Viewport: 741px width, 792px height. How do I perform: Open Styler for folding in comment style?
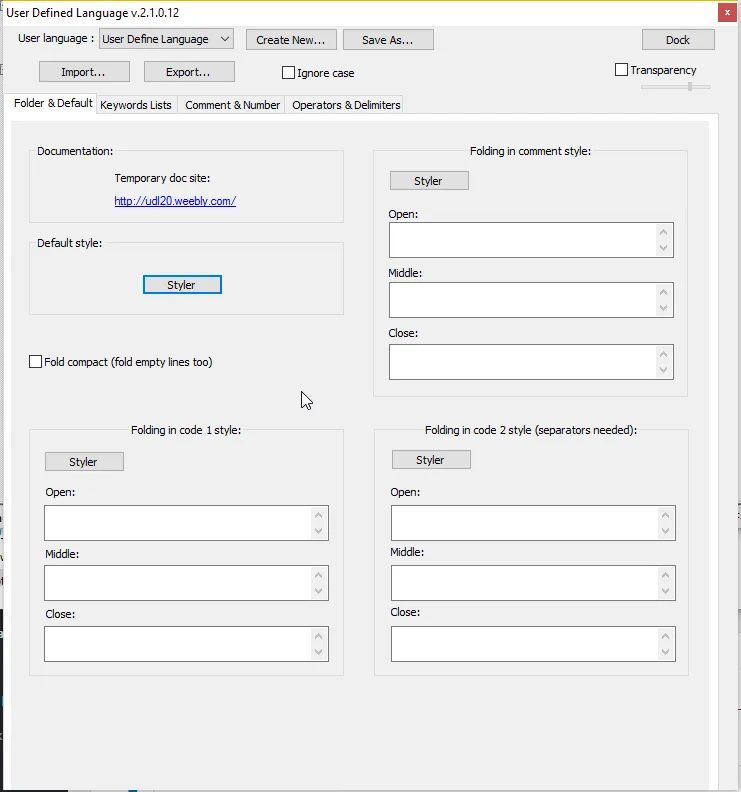click(x=428, y=181)
